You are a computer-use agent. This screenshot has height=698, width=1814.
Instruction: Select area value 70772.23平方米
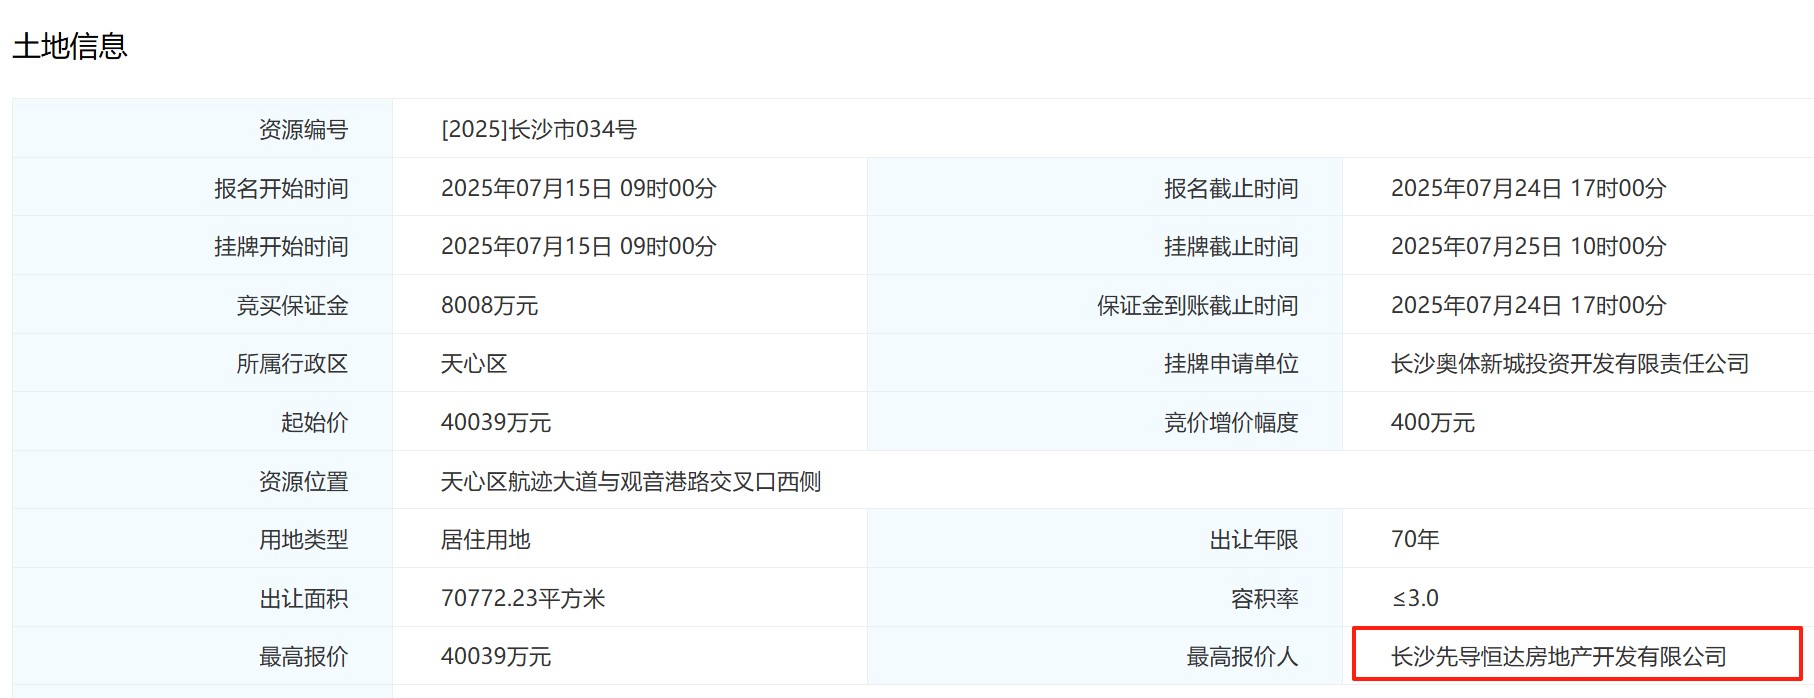coord(523,598)
